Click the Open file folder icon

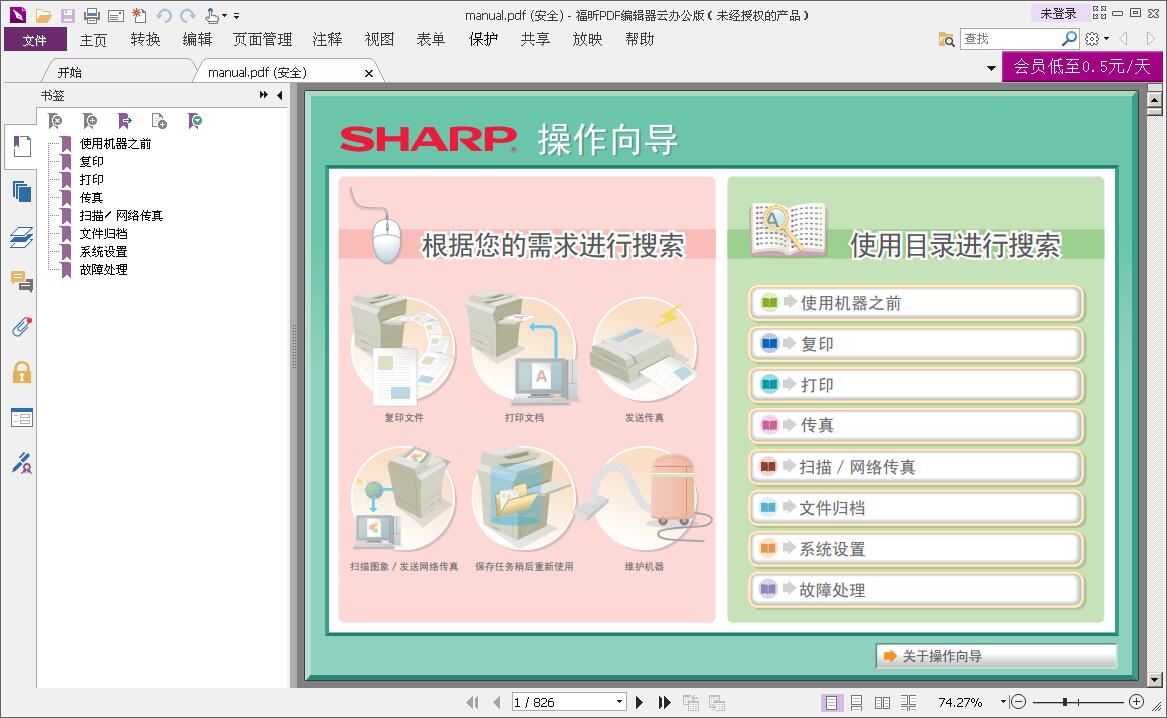pyautogui.click(x=43, y=15)
